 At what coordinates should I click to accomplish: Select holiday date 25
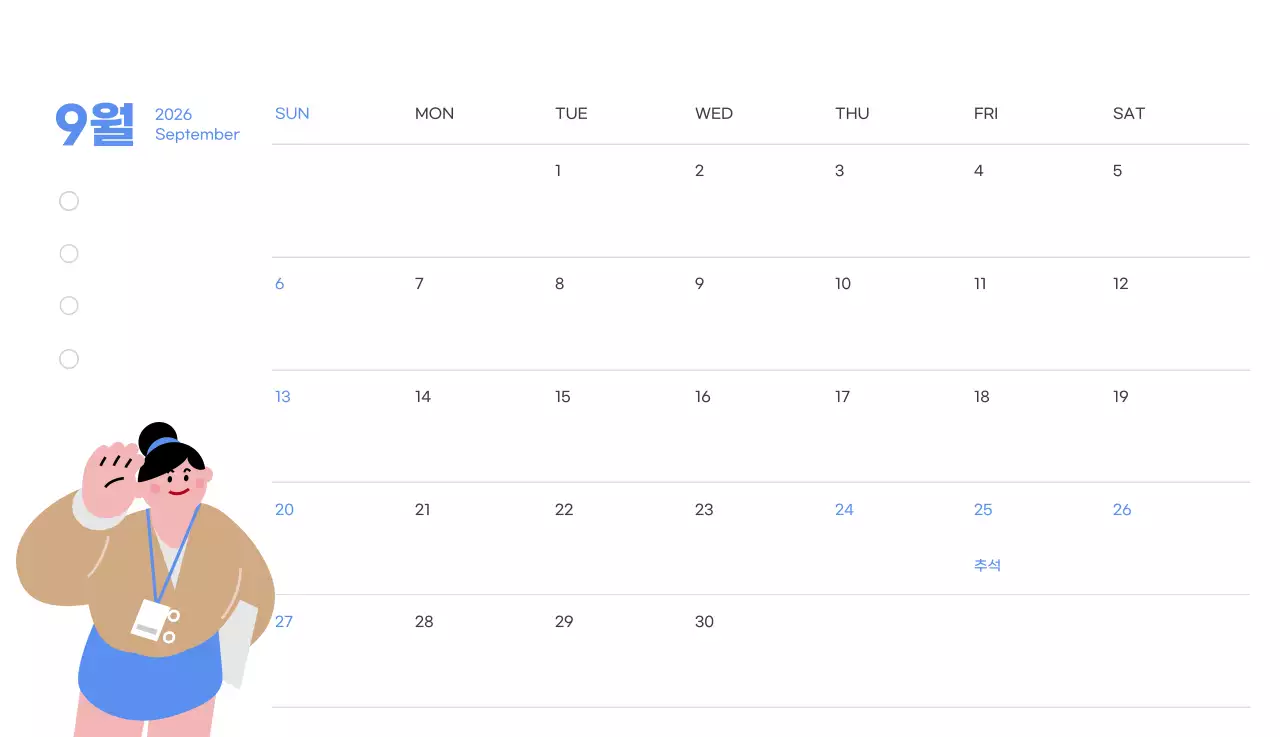(983, 510)
